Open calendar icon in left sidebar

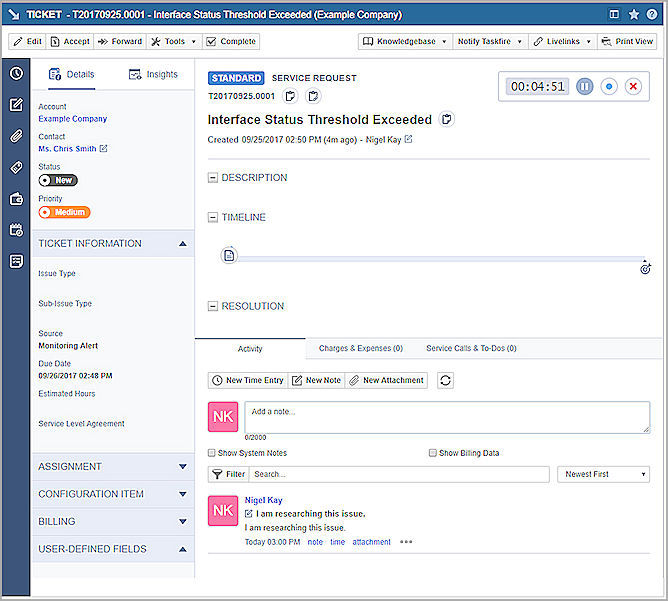click(16, 230)
